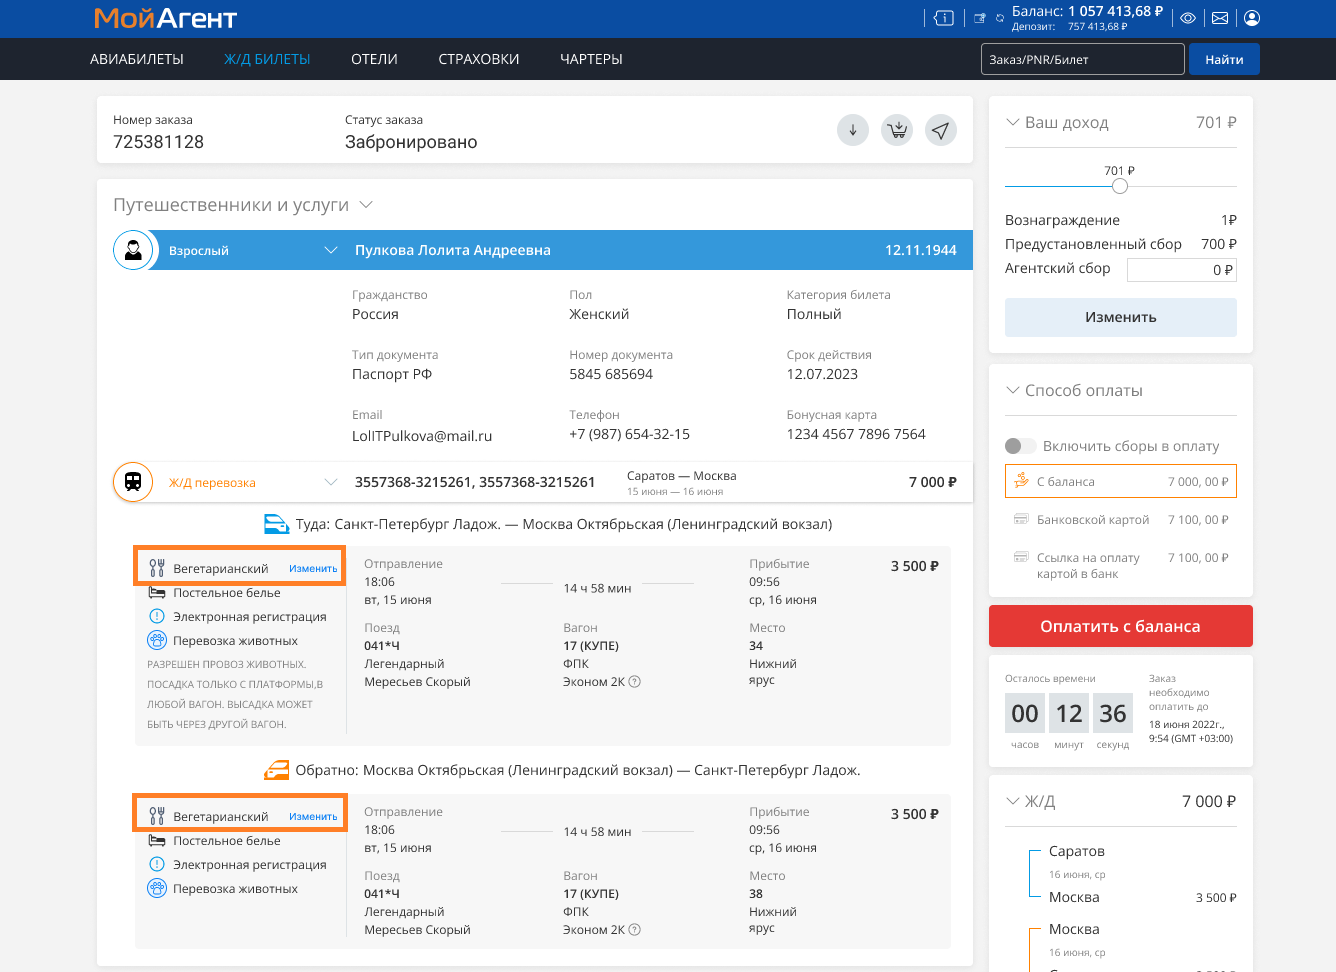This screenshot has width=1336, height=972.
Task: Collapse the Ваш доход panel
Action: point(1012,122)
